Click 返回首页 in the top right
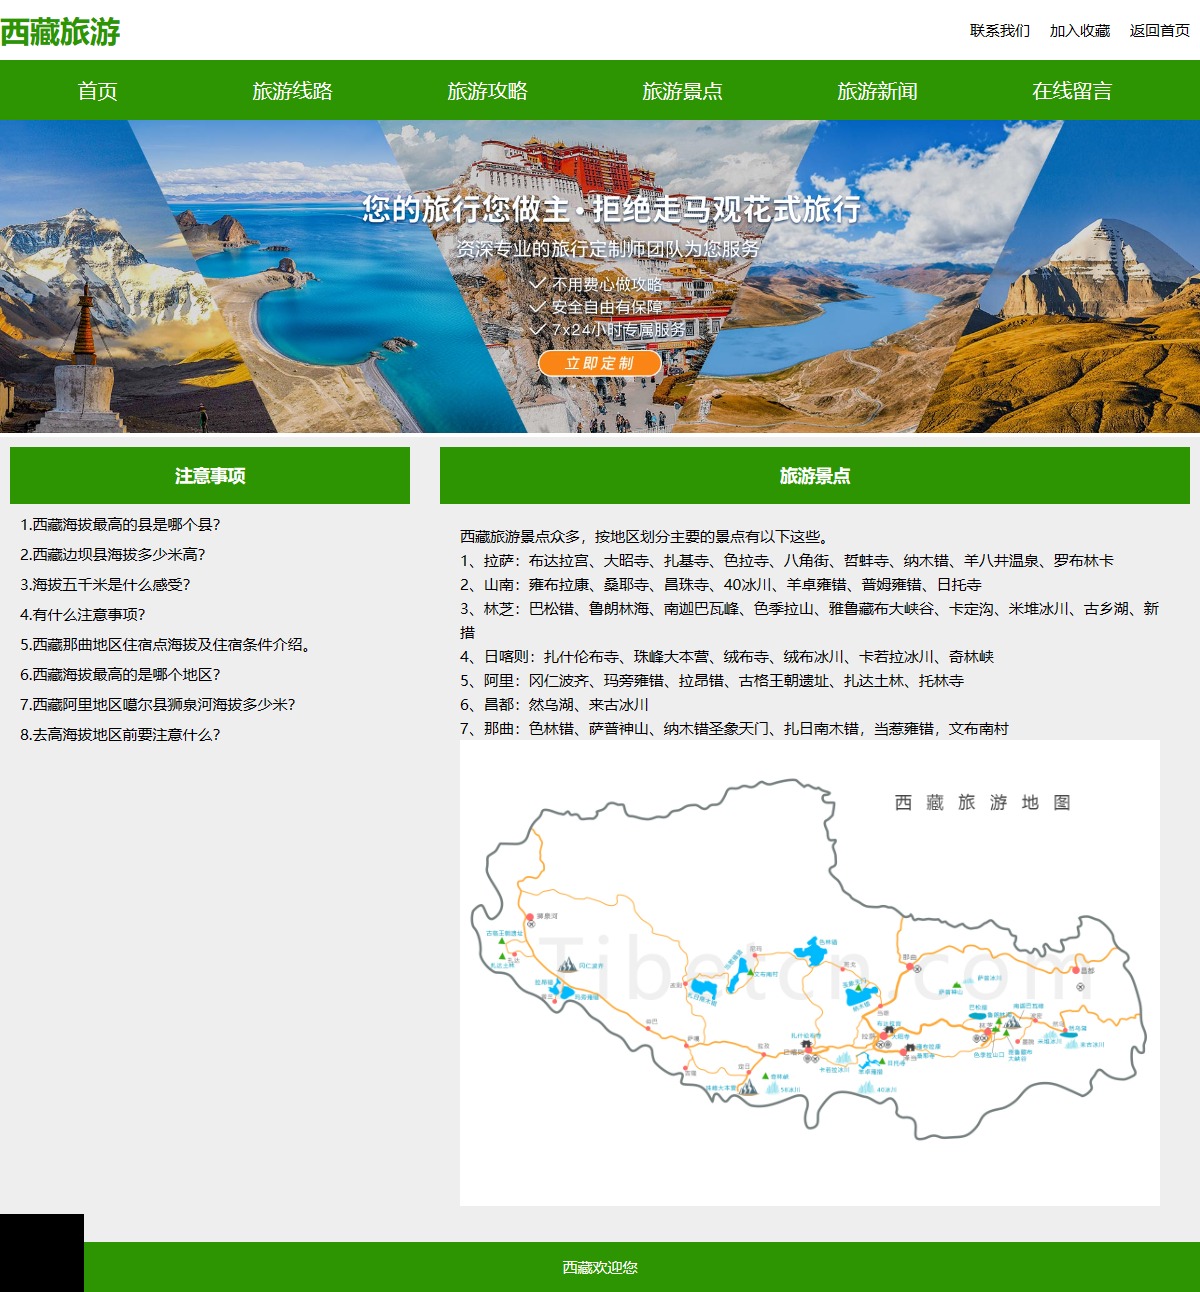Image resolution: width=1200 pixels, height=1292 pixels. coord(1159,31)
